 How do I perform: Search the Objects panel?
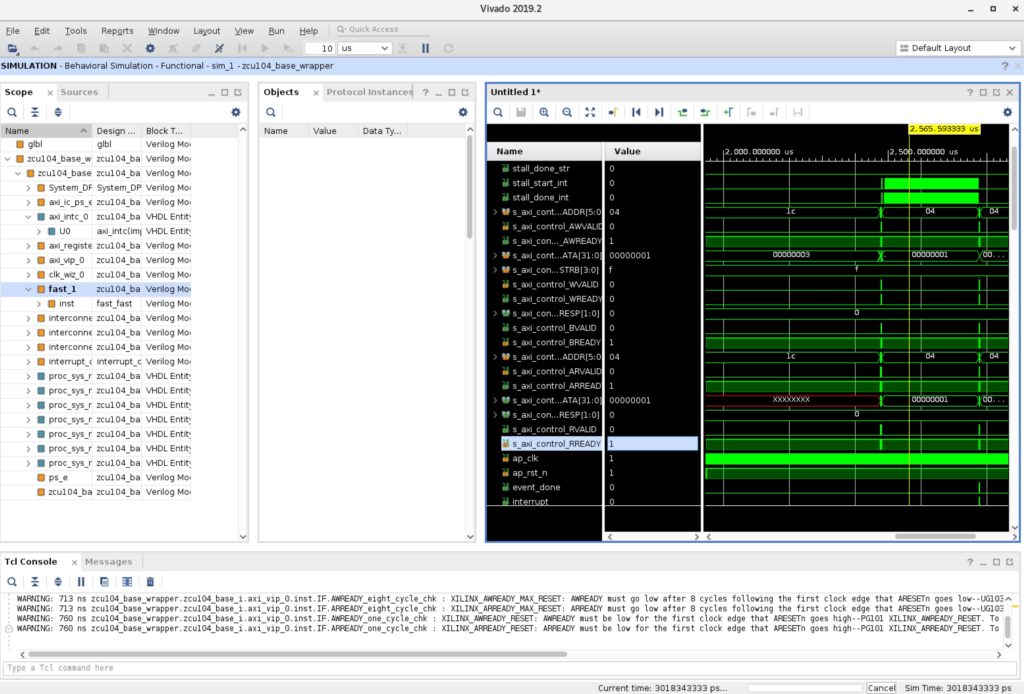pos(271,112)
